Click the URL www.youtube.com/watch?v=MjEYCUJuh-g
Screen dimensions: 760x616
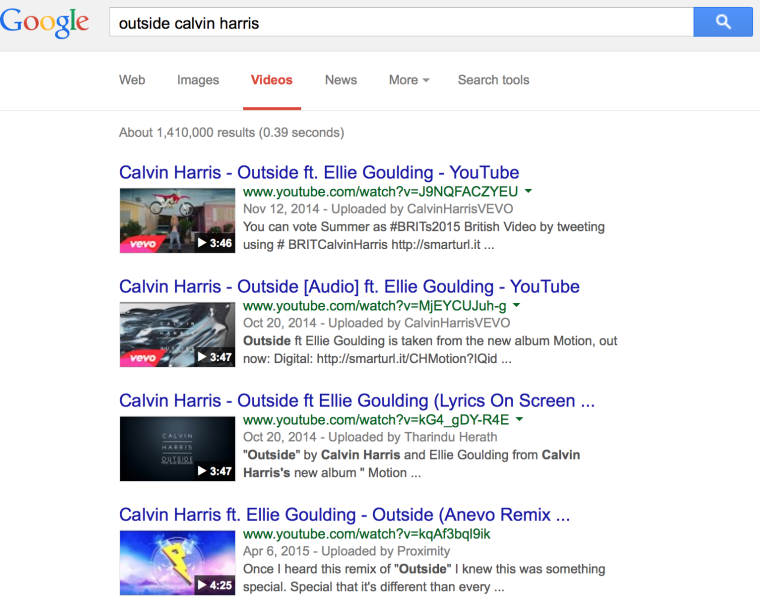point(375,306)
